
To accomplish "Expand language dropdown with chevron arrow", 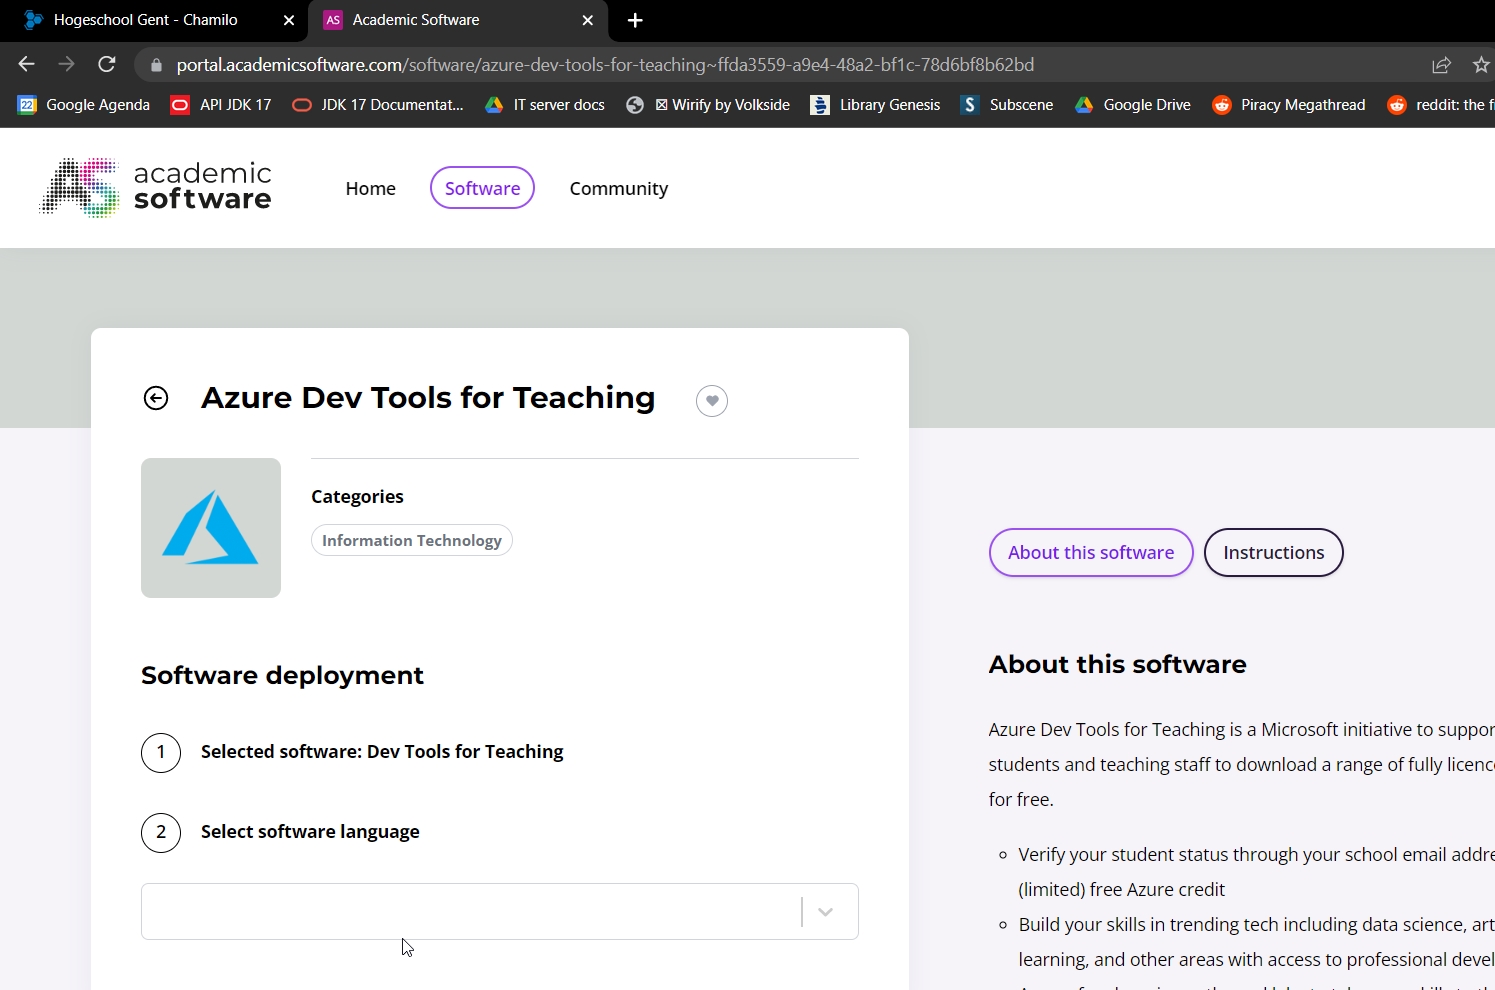I will point(826,912).
